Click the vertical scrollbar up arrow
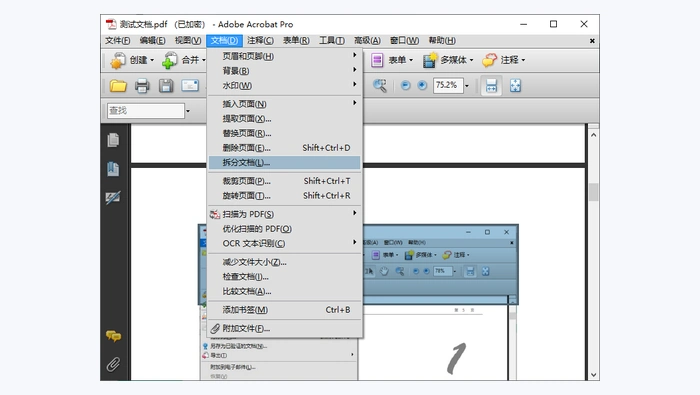The image size is (700, 395). pyautogui.click(x=593, y=135)
